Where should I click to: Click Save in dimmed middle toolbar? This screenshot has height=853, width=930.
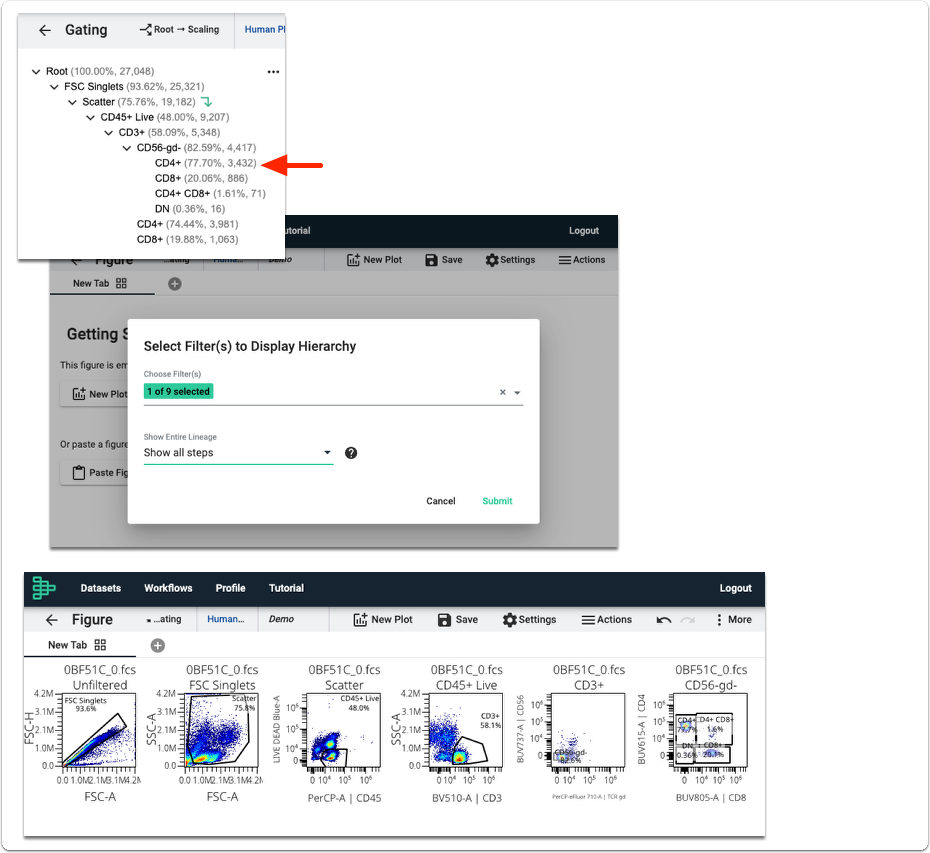444,260
